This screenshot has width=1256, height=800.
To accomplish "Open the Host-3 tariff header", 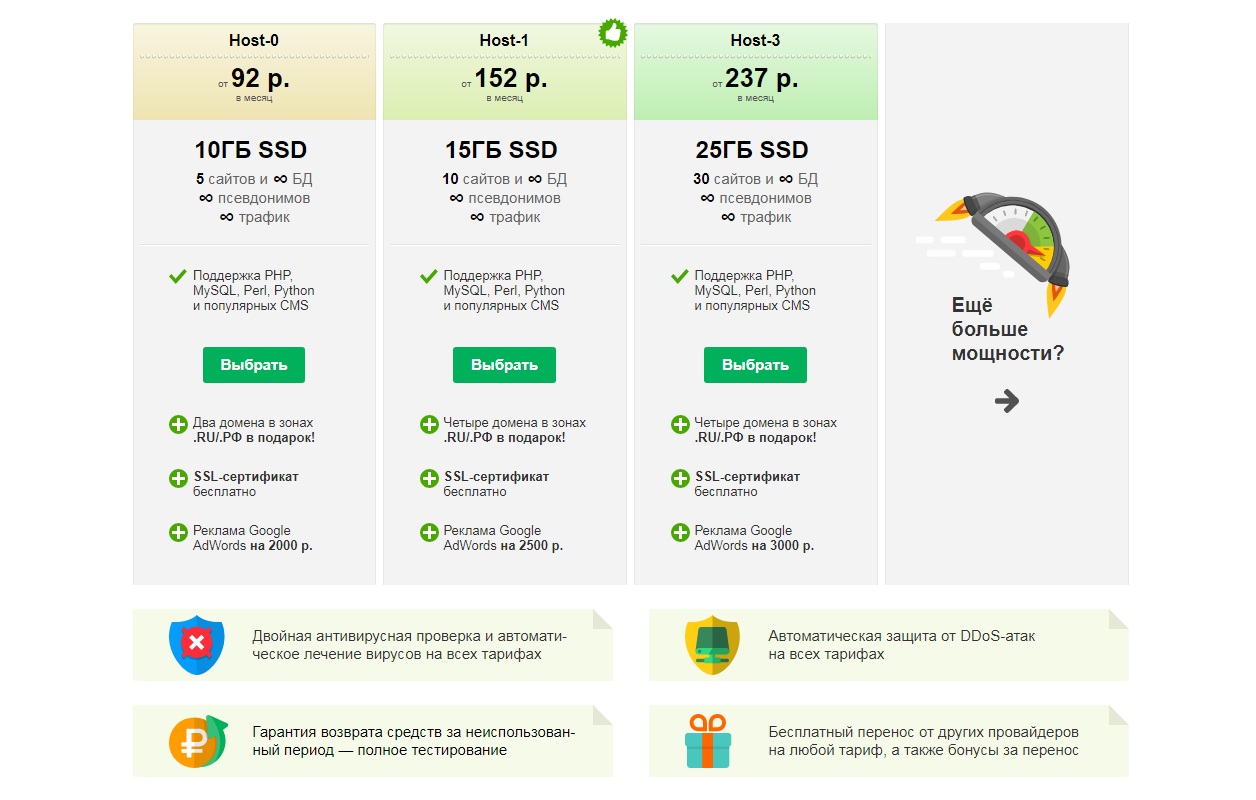I will [x=755, y=41].
